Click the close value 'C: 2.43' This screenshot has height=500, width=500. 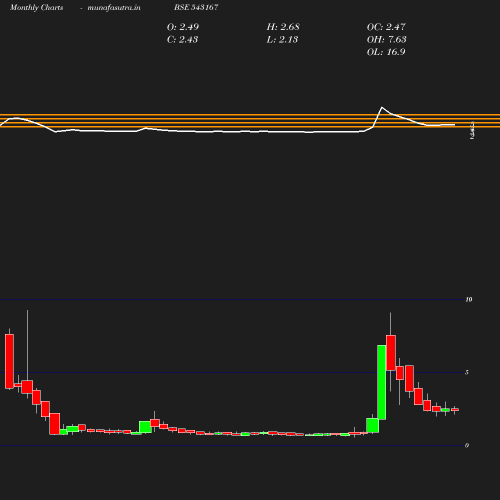(182, 39)
